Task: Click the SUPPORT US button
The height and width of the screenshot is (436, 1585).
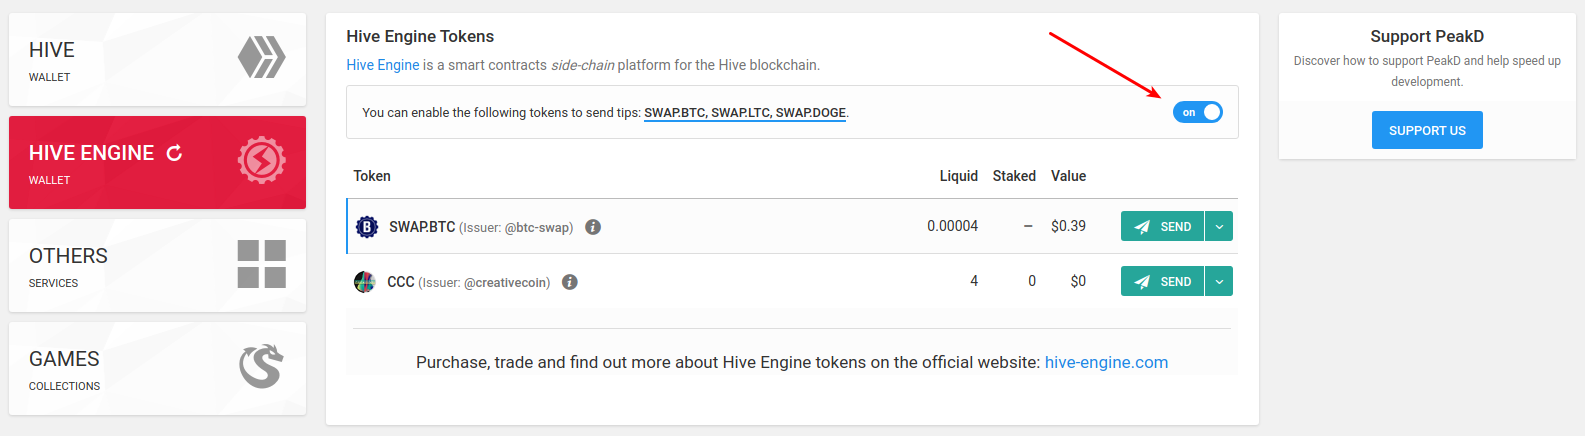Action: point(1427,130)
